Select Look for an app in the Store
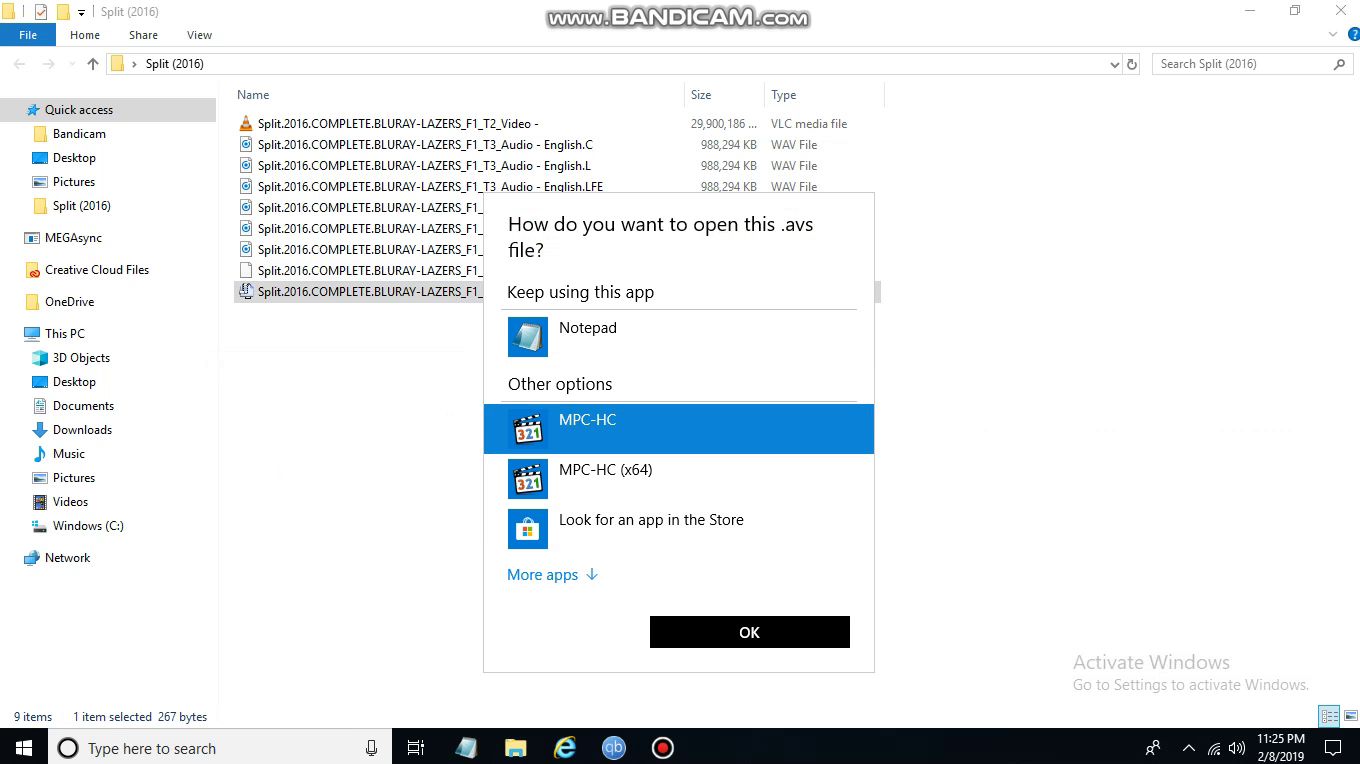 pyautogui.click(x=679, y=529)
